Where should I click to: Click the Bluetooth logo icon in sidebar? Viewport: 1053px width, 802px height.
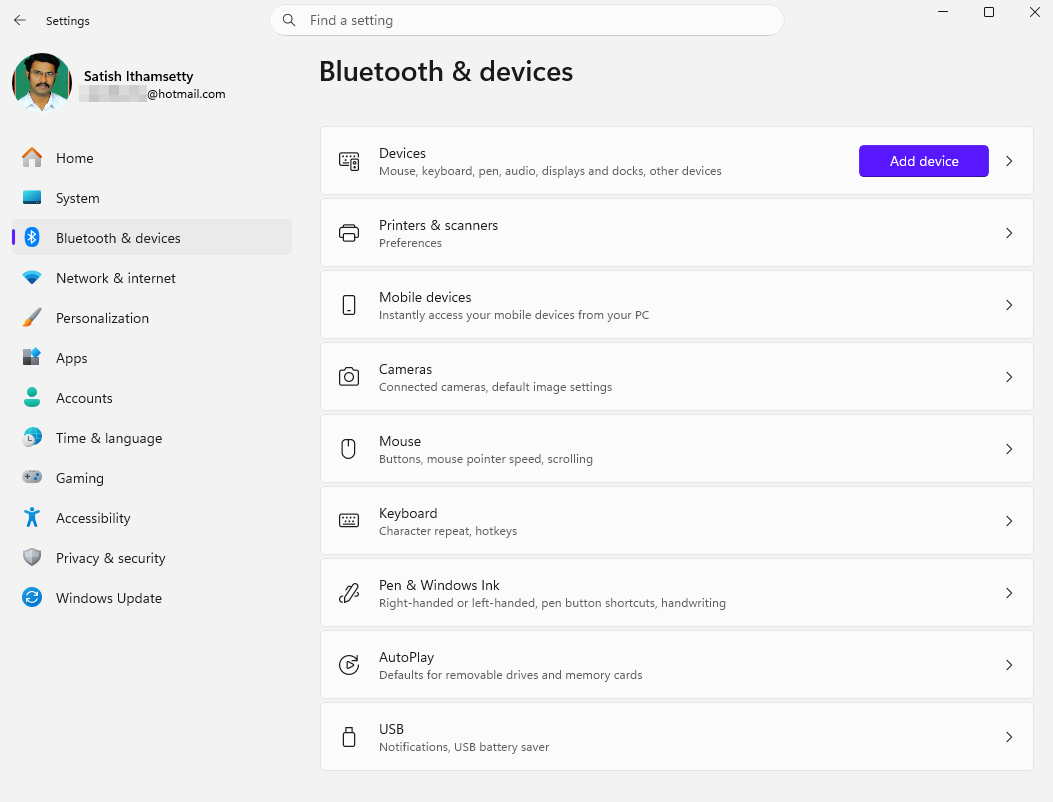point(32,237)
